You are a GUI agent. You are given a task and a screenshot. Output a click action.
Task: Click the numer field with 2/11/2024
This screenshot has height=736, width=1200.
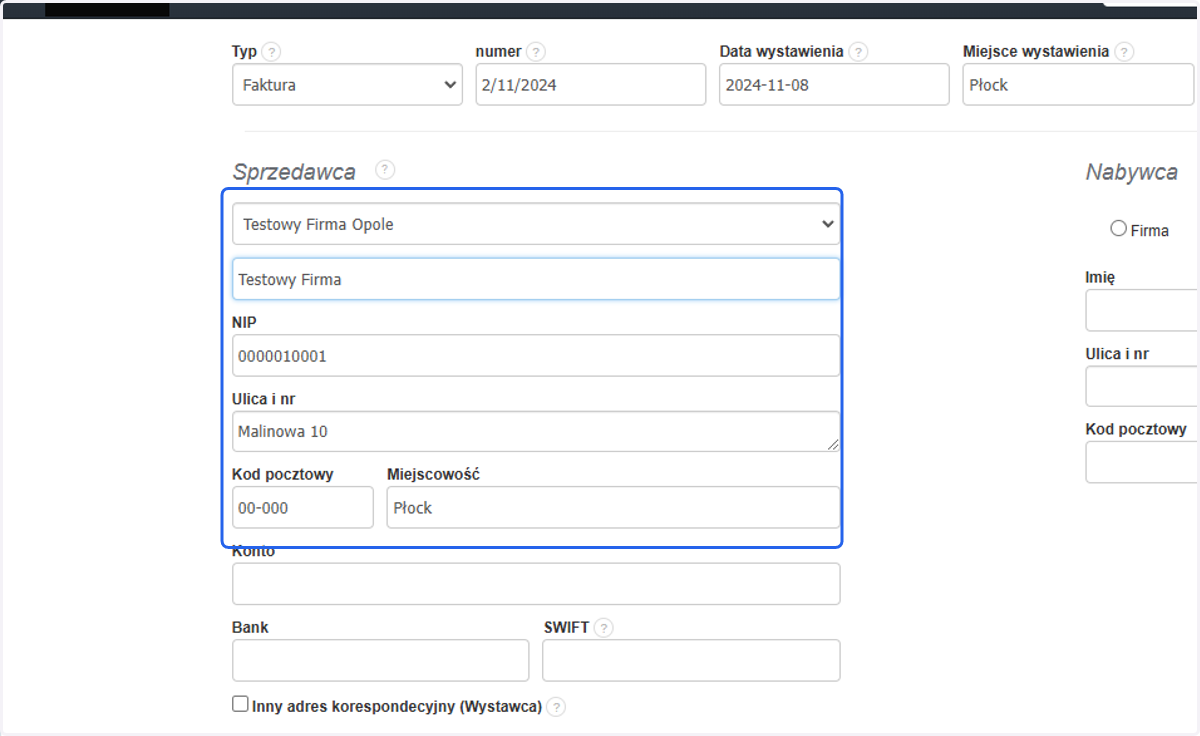590,85
